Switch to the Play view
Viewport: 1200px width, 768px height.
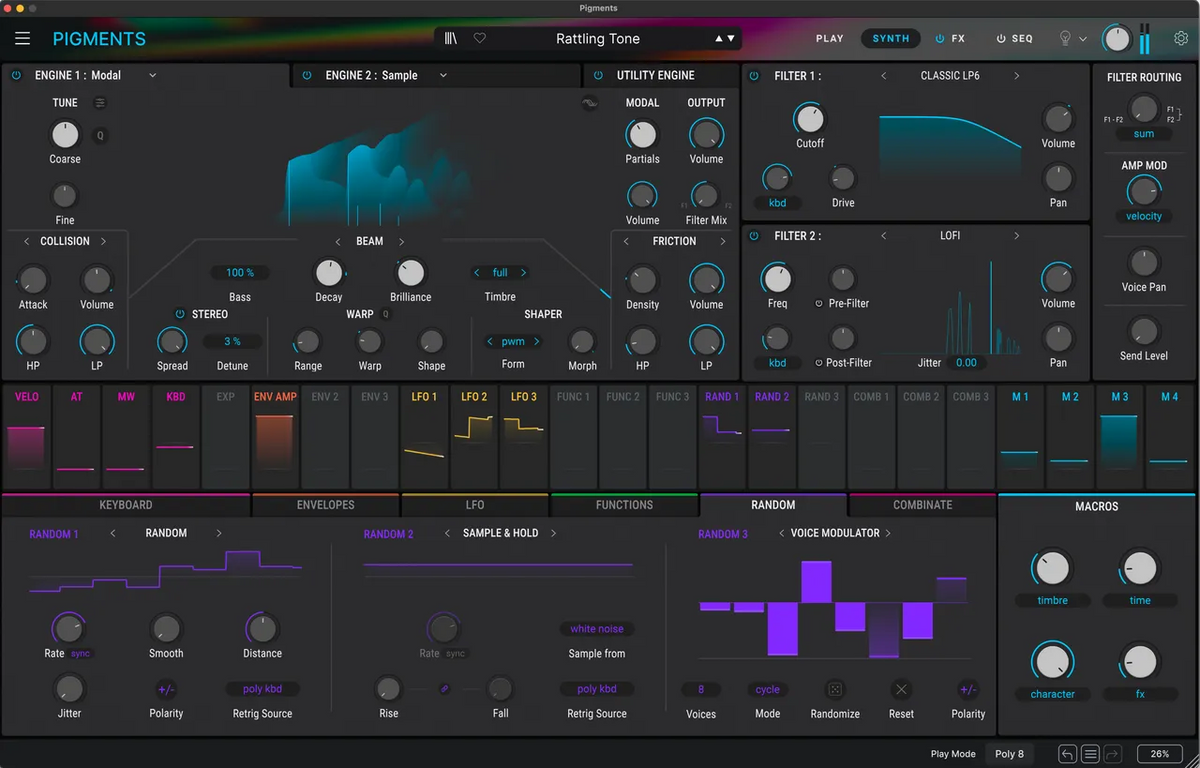click(x=829, y=39)
